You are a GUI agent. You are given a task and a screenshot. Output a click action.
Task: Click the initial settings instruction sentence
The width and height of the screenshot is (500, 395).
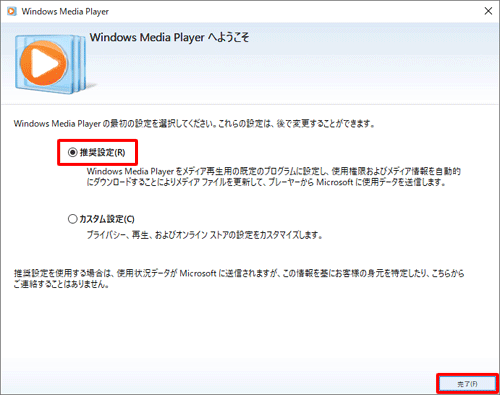point(194,124)
